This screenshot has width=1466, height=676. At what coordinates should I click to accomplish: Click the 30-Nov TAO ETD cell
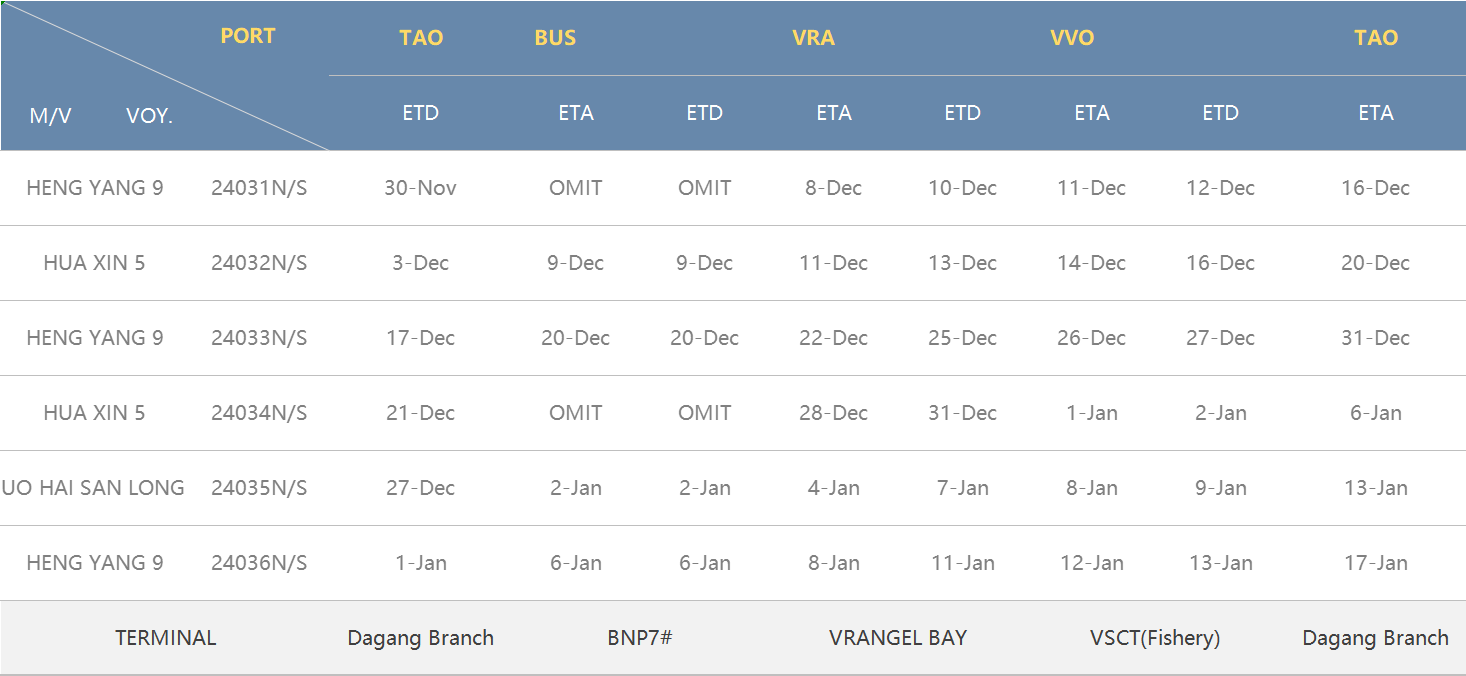[420, 188]
